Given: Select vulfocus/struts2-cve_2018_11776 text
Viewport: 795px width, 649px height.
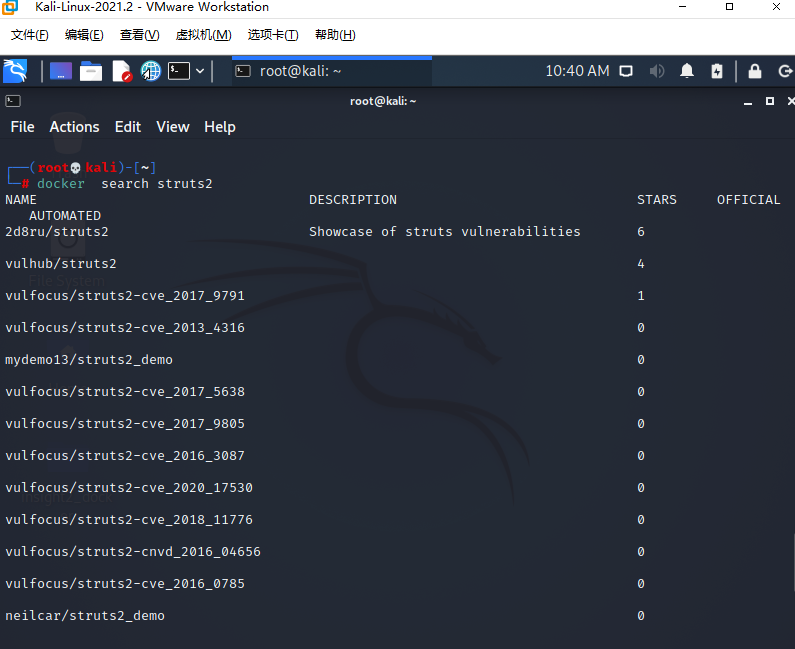Looking at the screenshot, I should pos(129,519).
